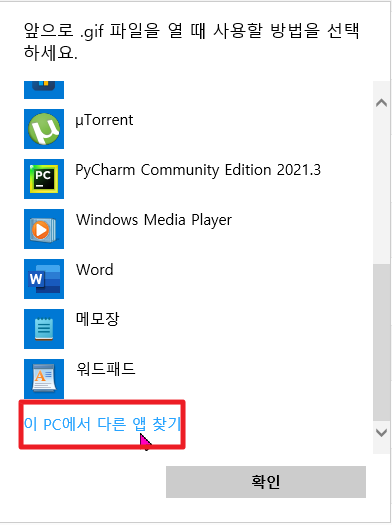Select the µTorrent app icon
Viewport: 392px width, 525px height.
click(44, 129)
